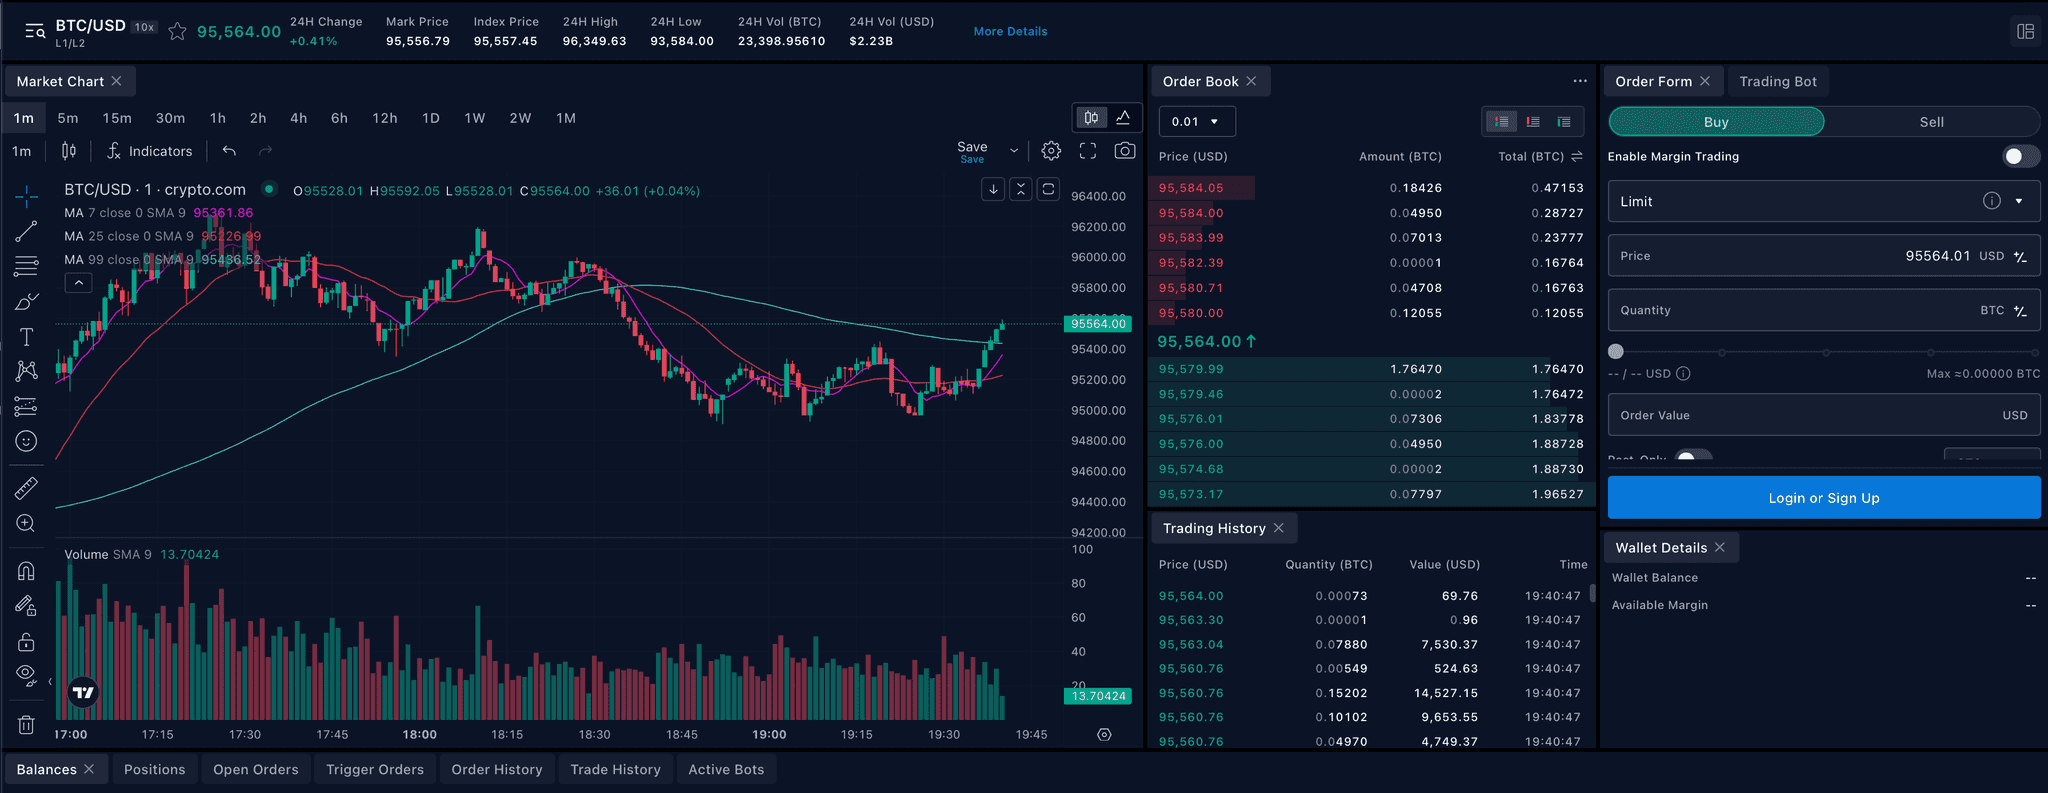Enter fullscreen chart mode
This screenshot has height=793, width=2048.
(1088, 151)
